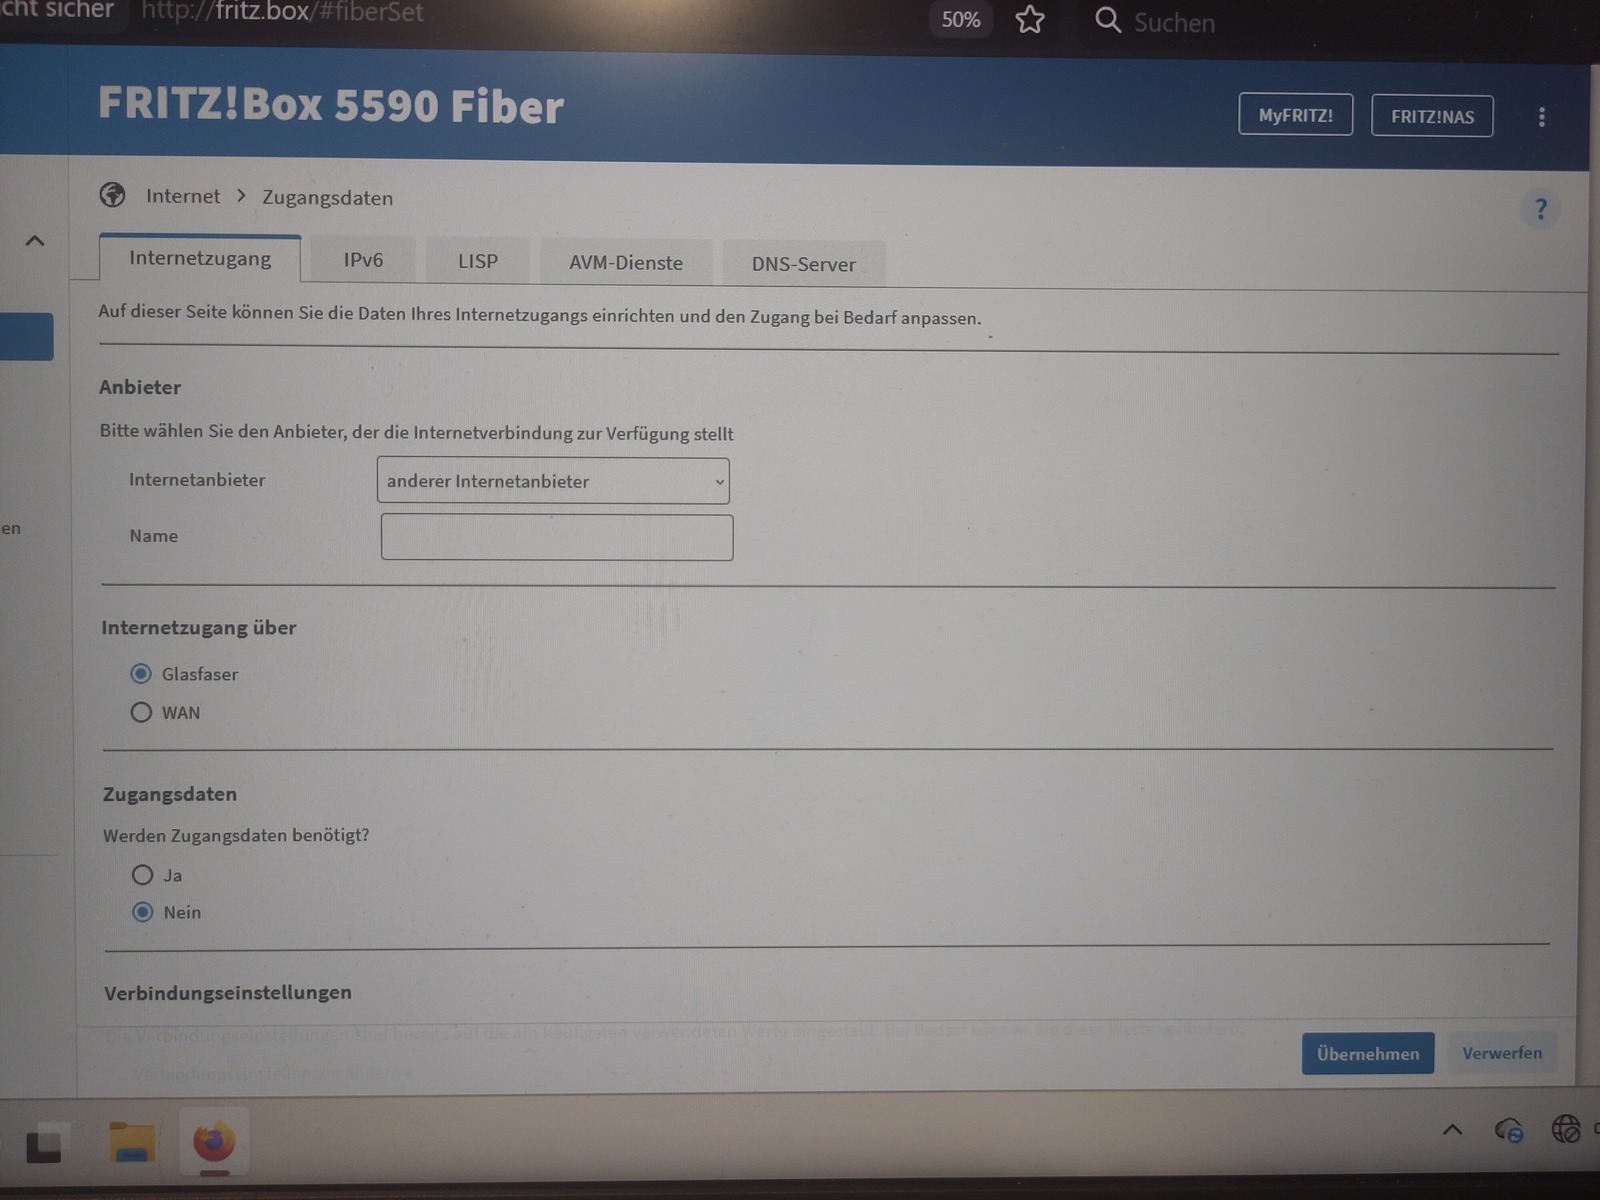The image size is (1600, 1200).
Task: Select the WAN radio button
Action: [x=141, y=712]
